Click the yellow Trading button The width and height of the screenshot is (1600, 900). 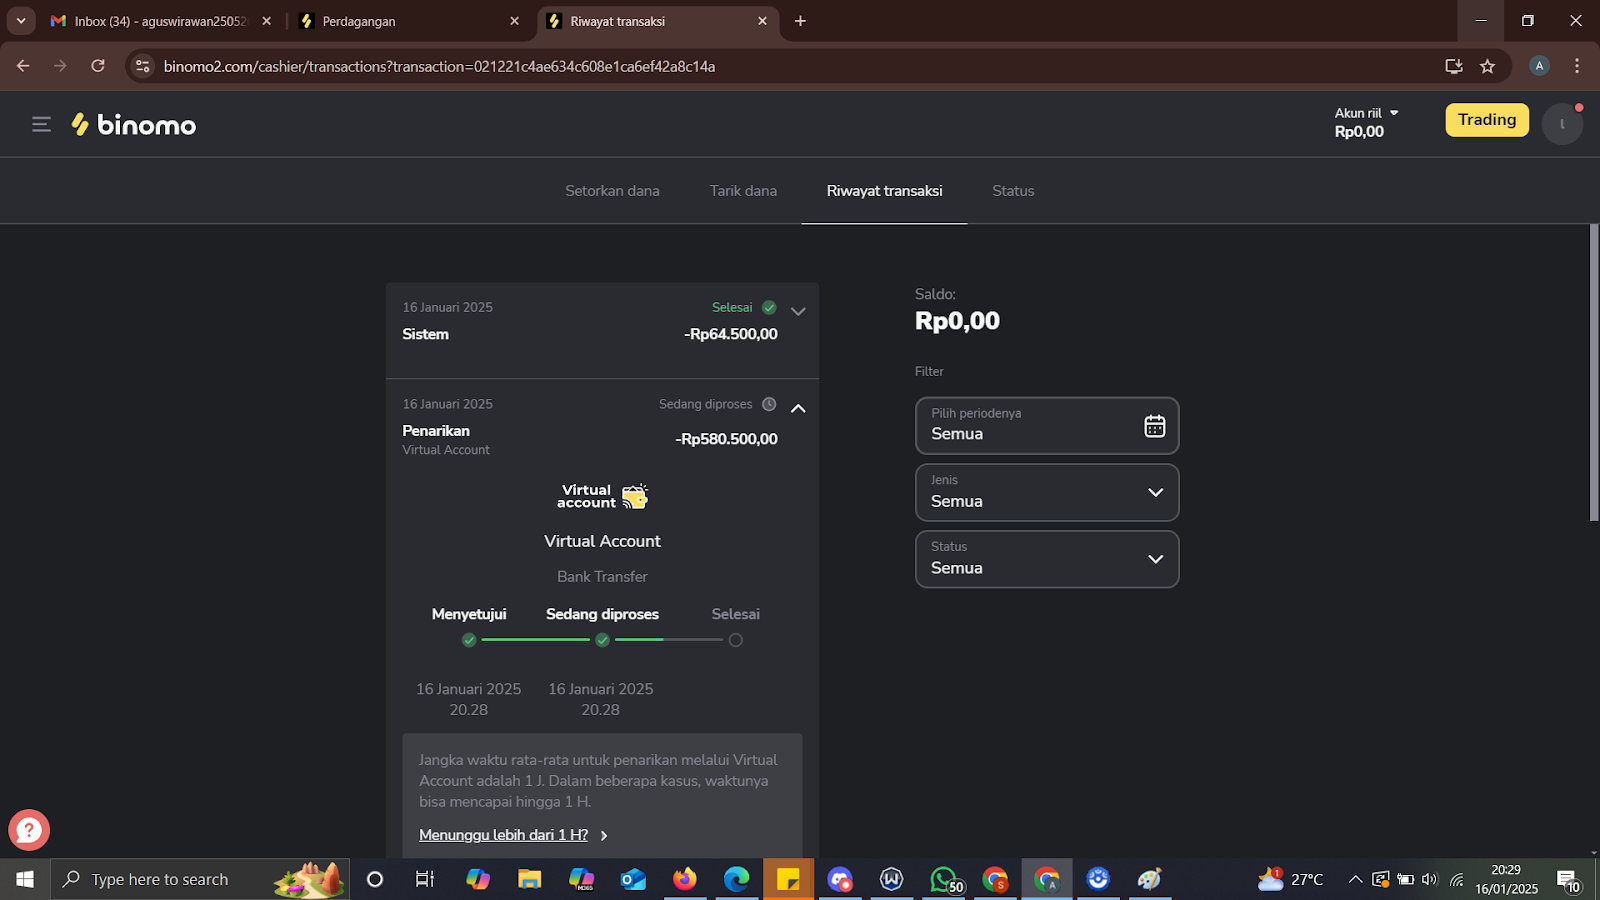click(x=1486, y=119)
